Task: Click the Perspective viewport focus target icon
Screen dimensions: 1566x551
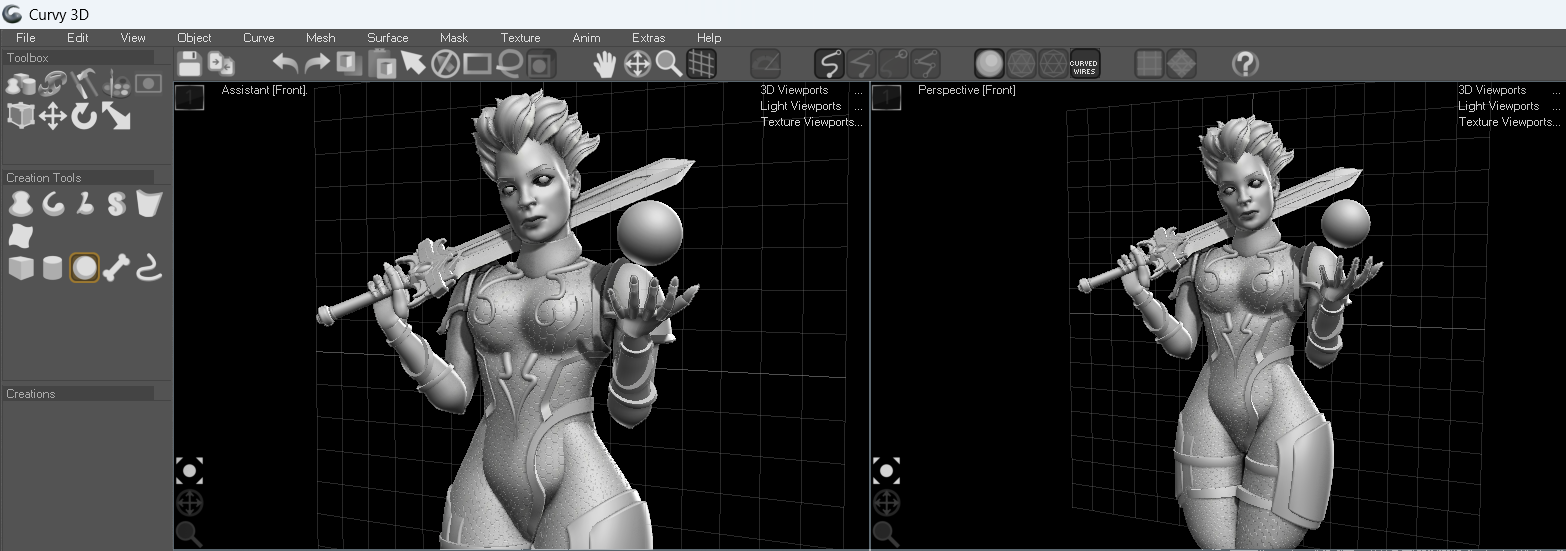Action: click(x=886, y=470)
